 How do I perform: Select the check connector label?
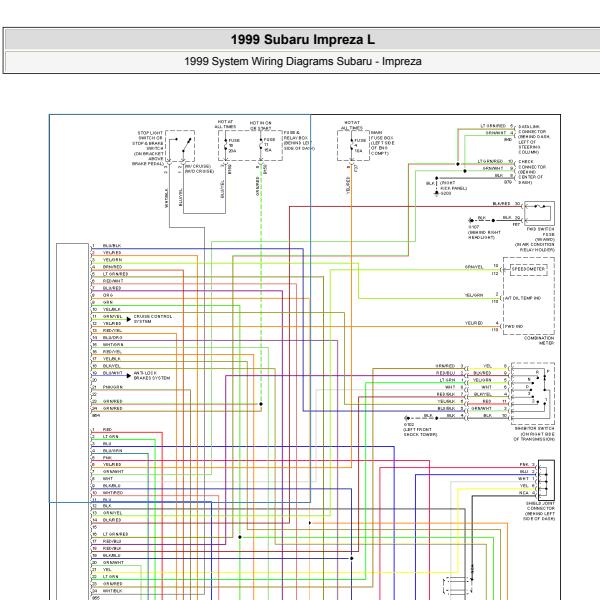(x=532, y=172)
